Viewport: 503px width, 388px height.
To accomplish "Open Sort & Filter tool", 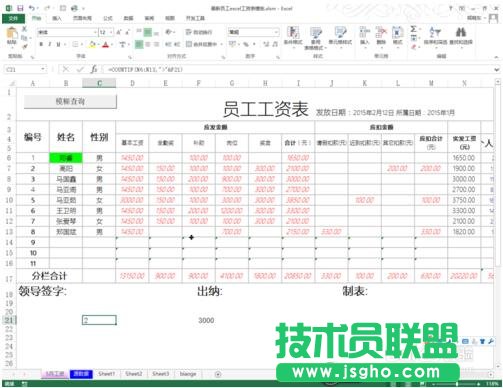I will (435, 36).
